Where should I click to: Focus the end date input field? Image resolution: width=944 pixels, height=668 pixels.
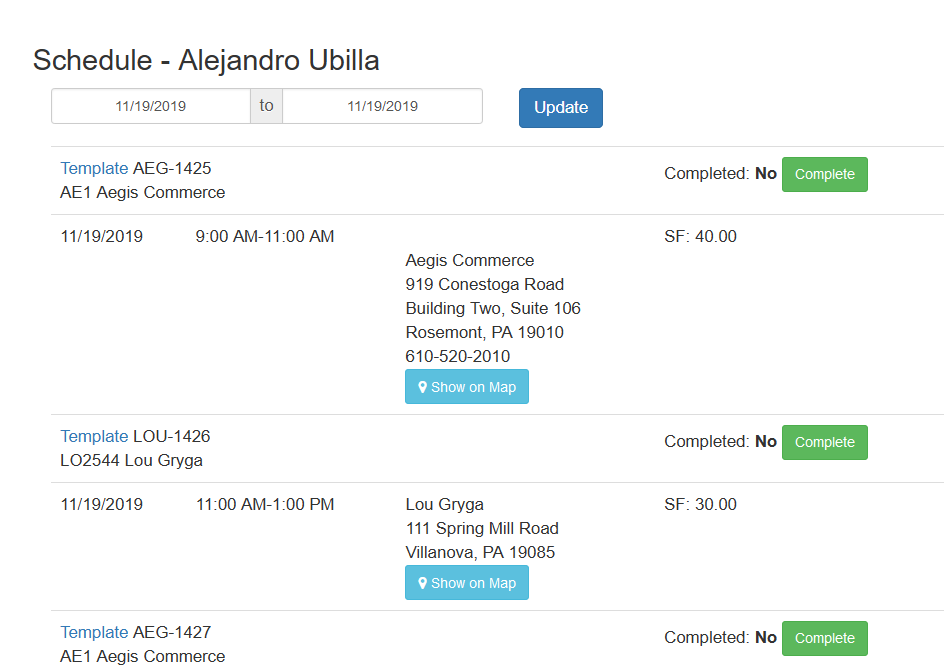pyautogui.click(x=382, y=106)
